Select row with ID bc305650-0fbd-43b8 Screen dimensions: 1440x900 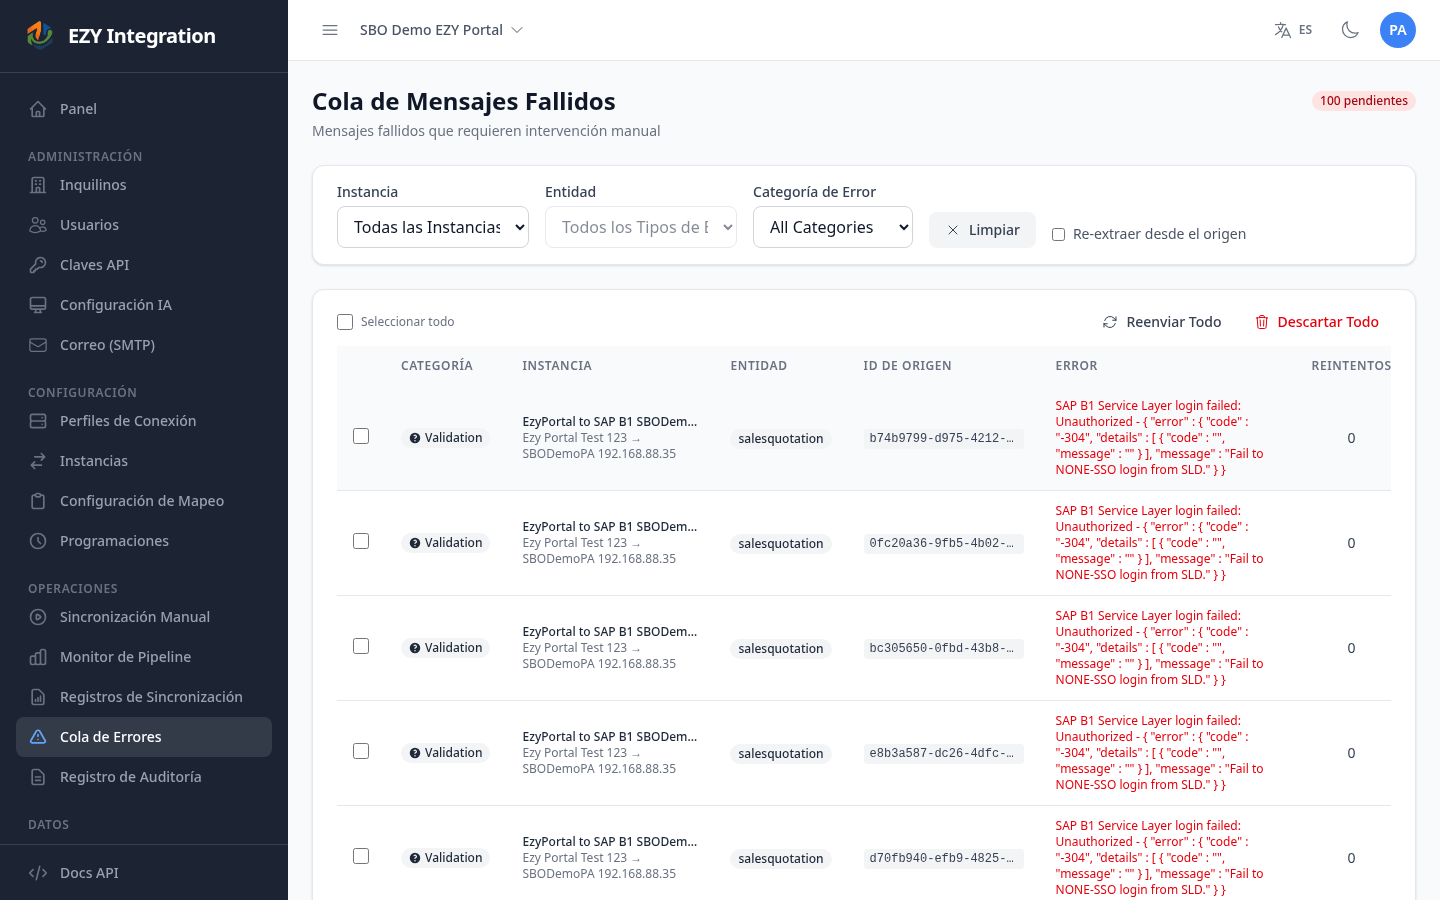[x=361, y=646]
